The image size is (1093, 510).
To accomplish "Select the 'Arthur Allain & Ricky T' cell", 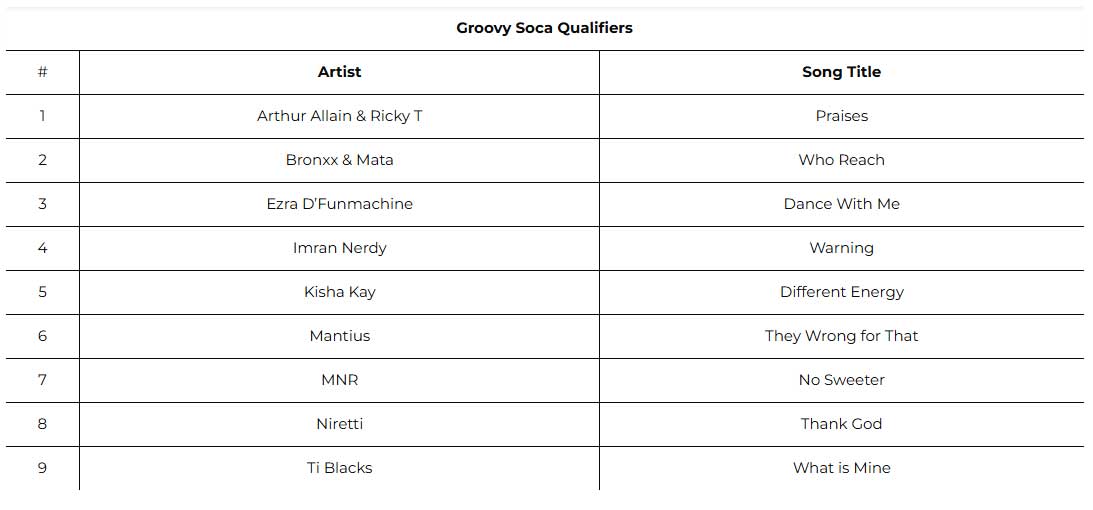I will 339,116.
